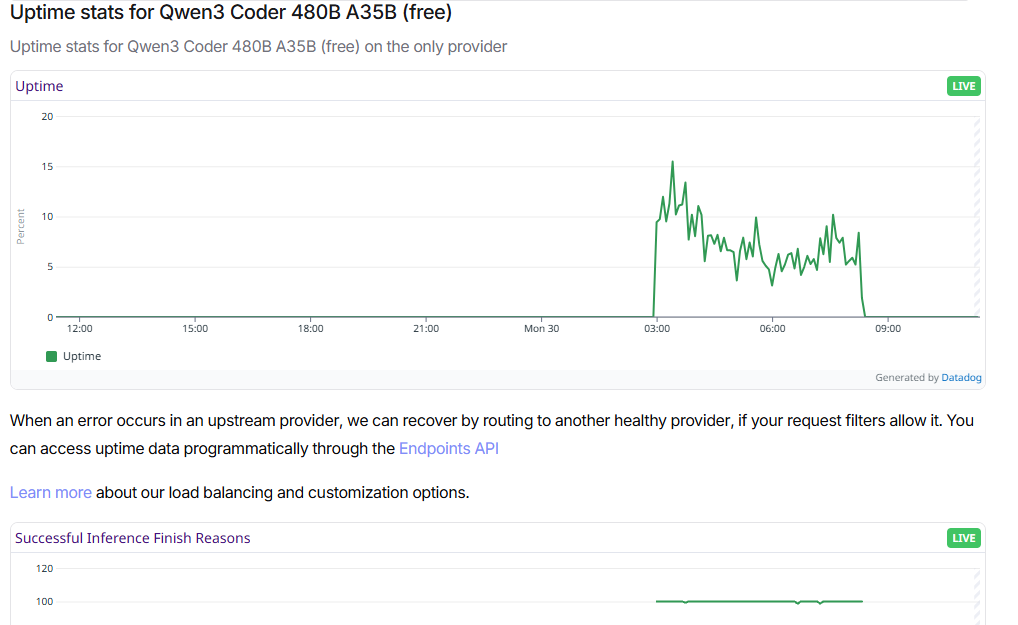Click the LIVE badge on Uptime chart
1018x625 pixels.
963,86
